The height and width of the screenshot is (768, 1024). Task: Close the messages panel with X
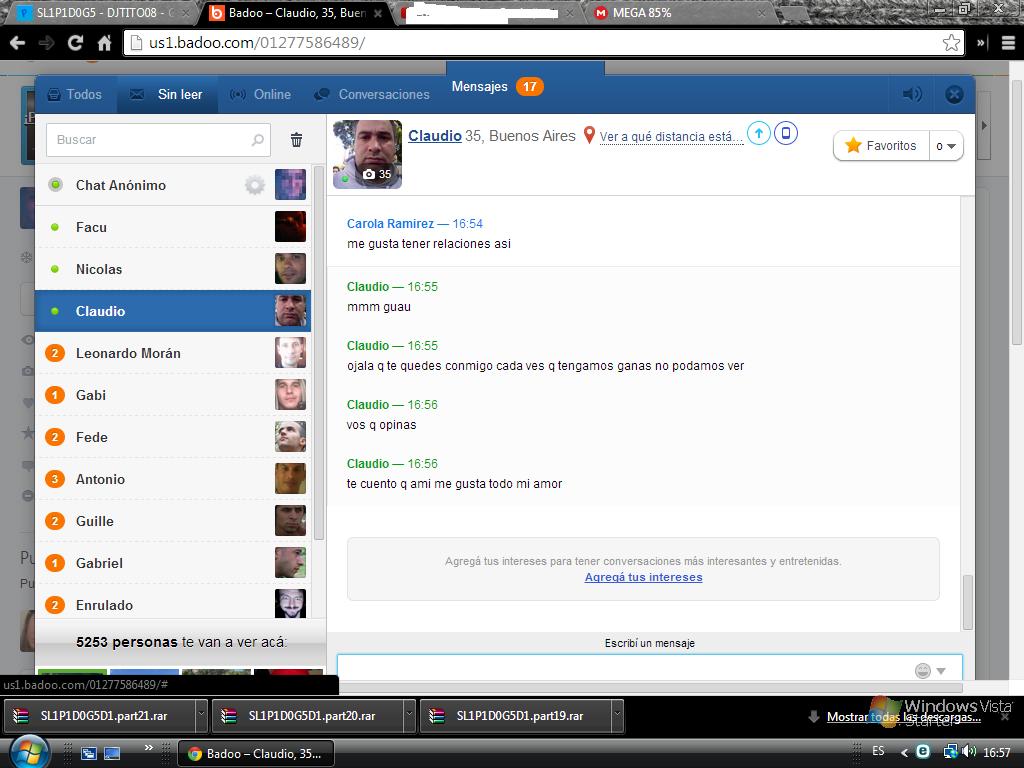click(954, 95)
